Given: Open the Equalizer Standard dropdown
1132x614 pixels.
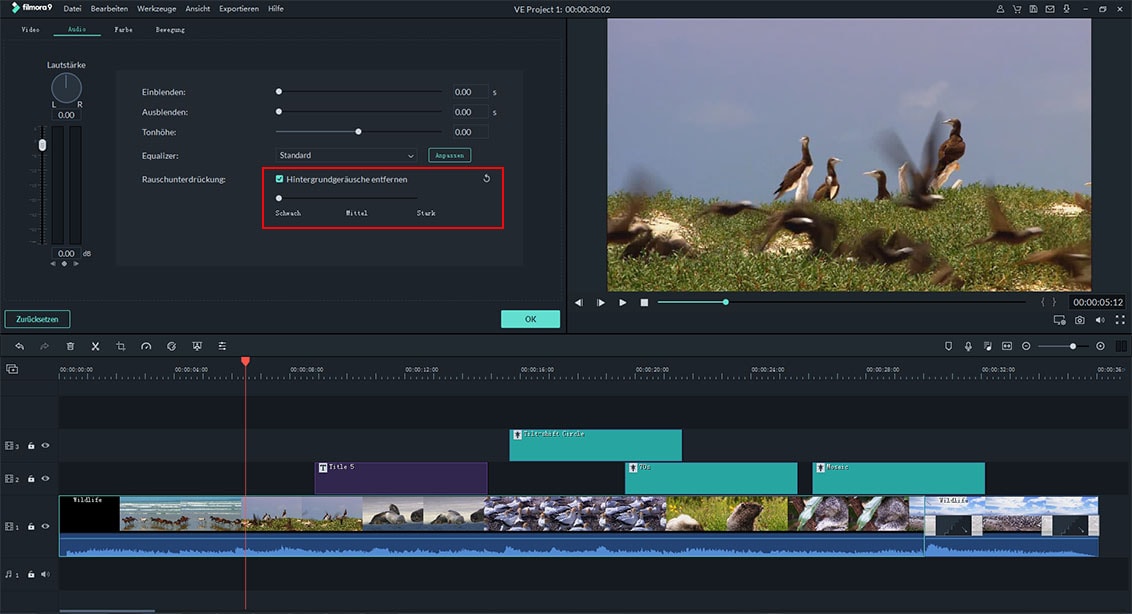Looking at the screenshot, I should tap(347, 155).
